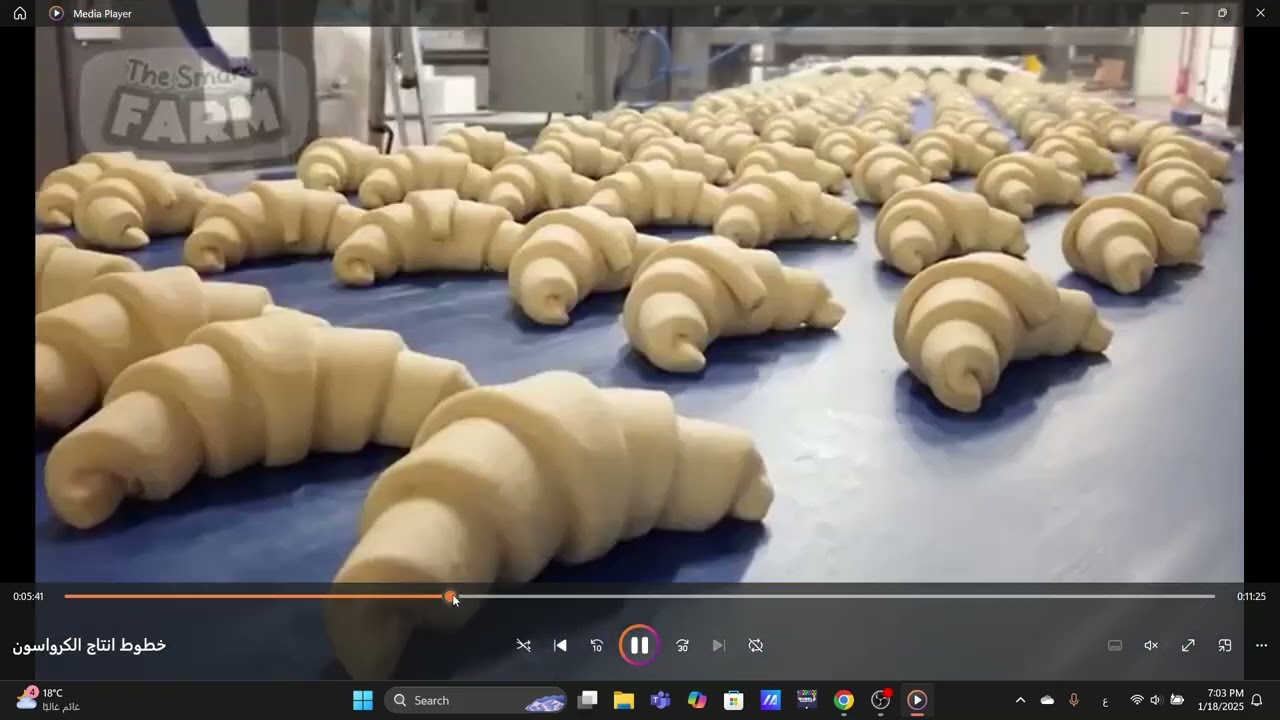
Task: Switch the input language indicator
Action: [x=1105, y=701]
